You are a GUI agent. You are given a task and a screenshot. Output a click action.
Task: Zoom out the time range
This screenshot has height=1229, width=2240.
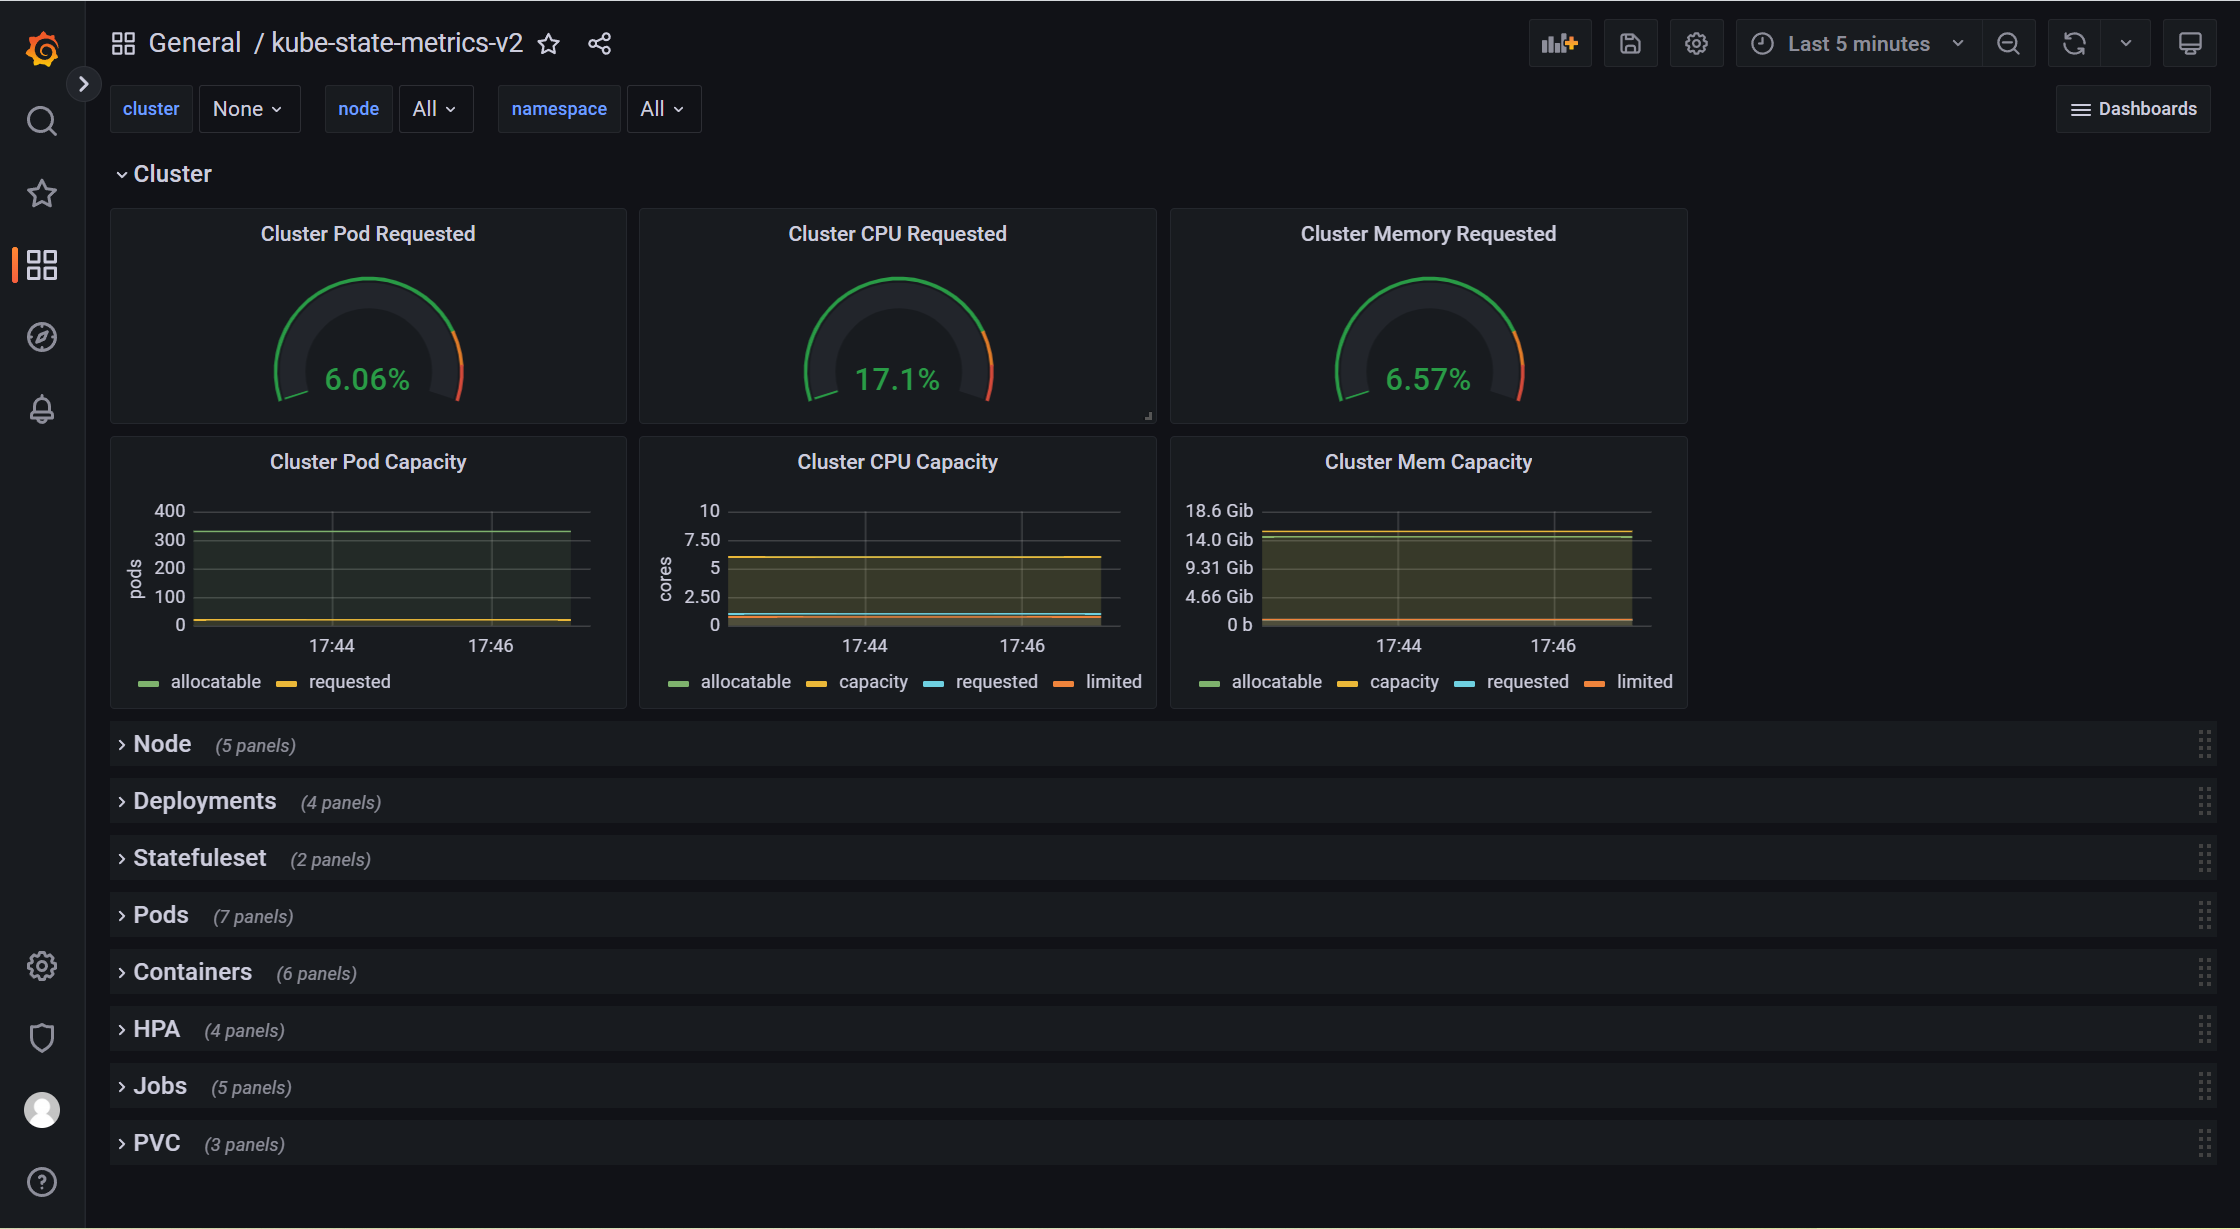[2008, 44]
